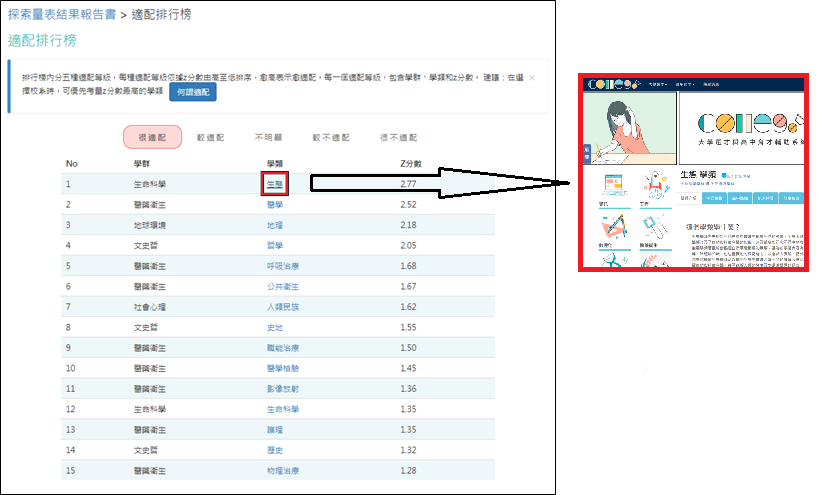Open the 史地 學類 link
Screen dimensions: 838x495
(275, 327)
